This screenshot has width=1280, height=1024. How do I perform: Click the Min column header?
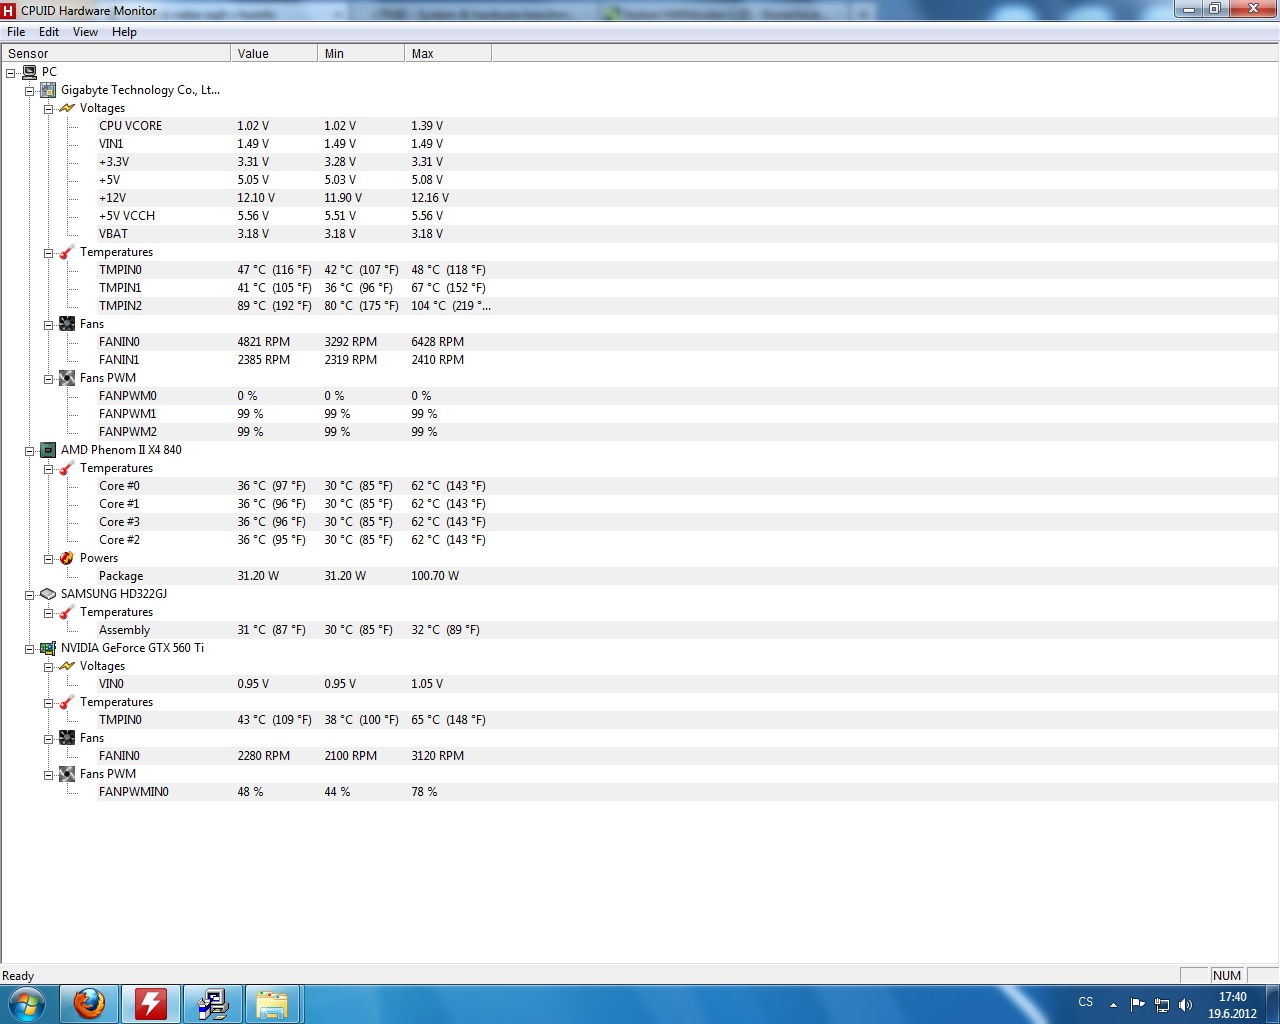[361, 54]
